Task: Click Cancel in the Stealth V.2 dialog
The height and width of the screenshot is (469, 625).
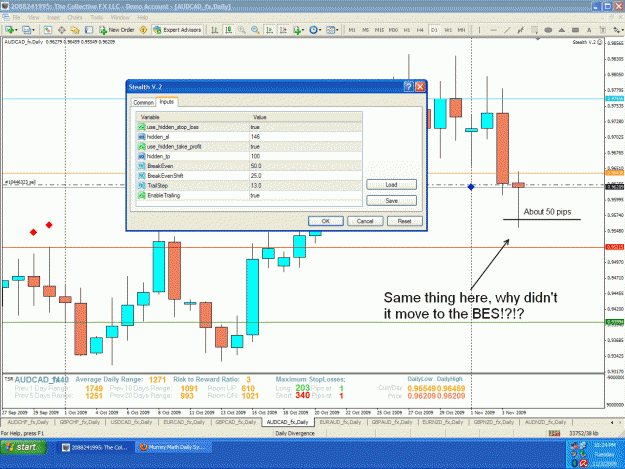Action: (365, 221)
